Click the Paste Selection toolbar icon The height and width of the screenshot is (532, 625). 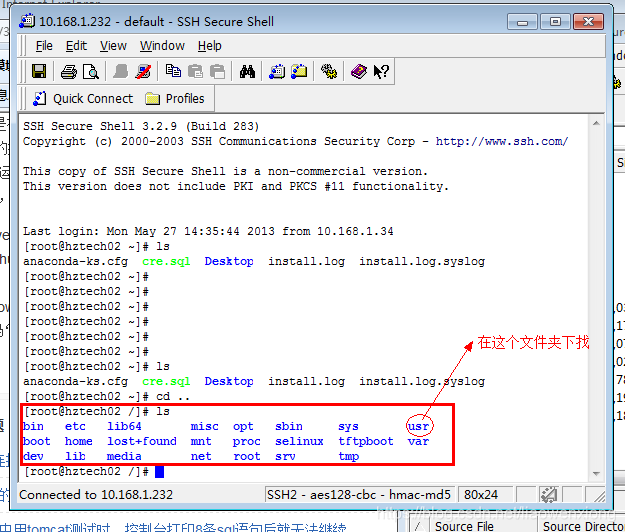[217, 72]
